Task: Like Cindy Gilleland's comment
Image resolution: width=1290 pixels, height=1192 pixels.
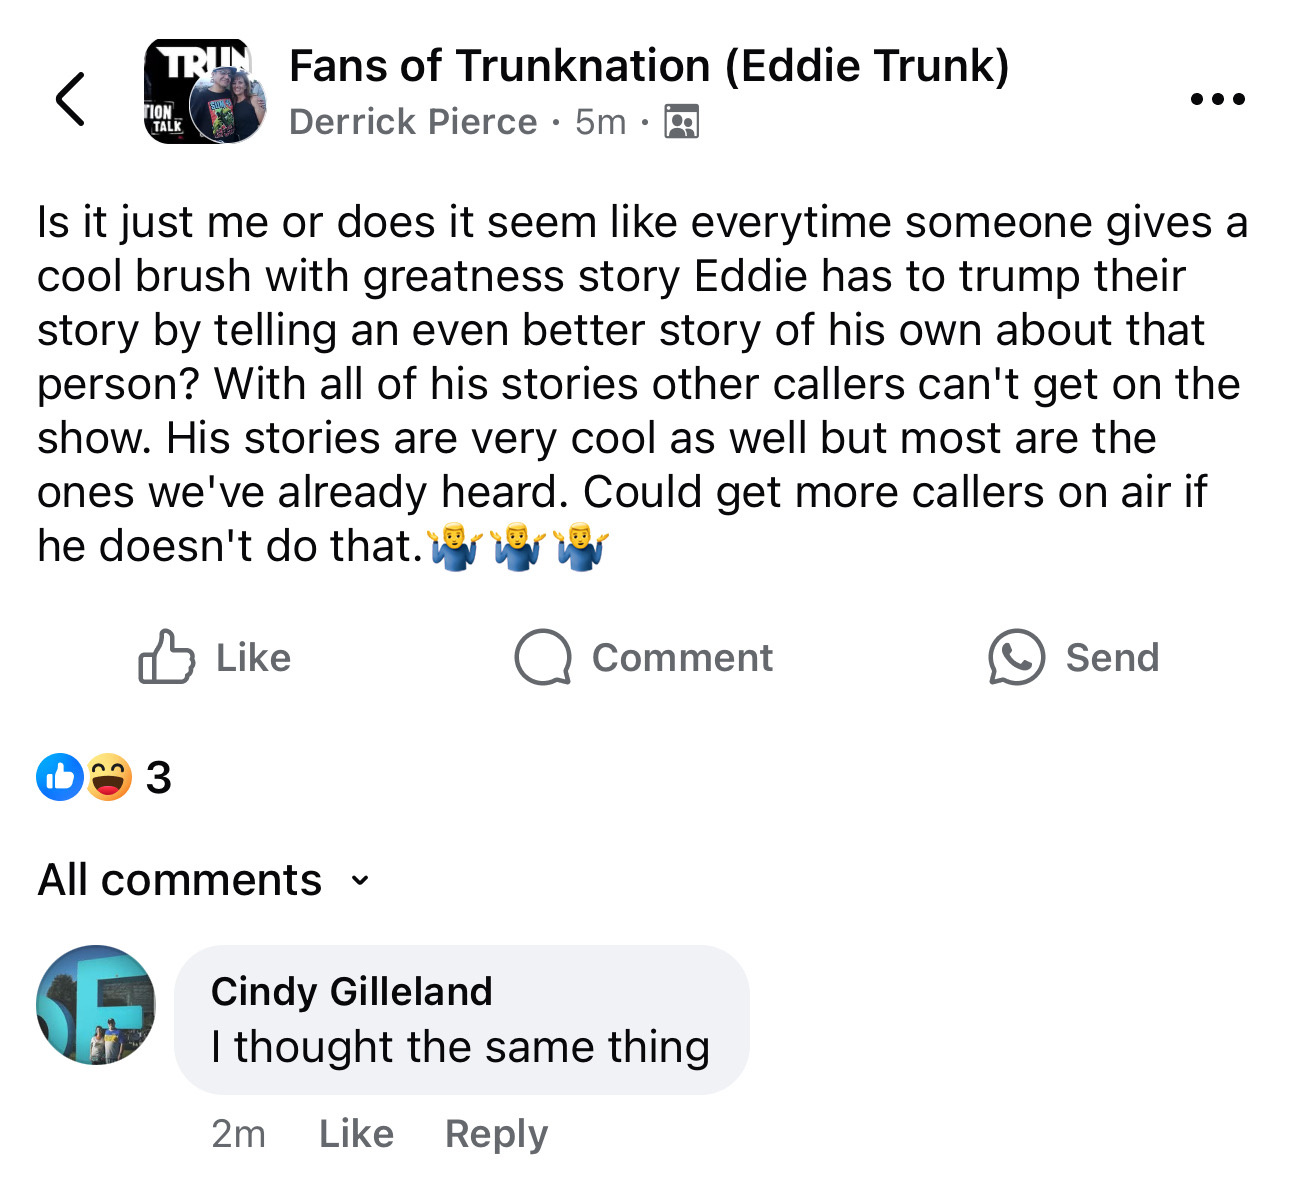Action: click(356, 1134)
